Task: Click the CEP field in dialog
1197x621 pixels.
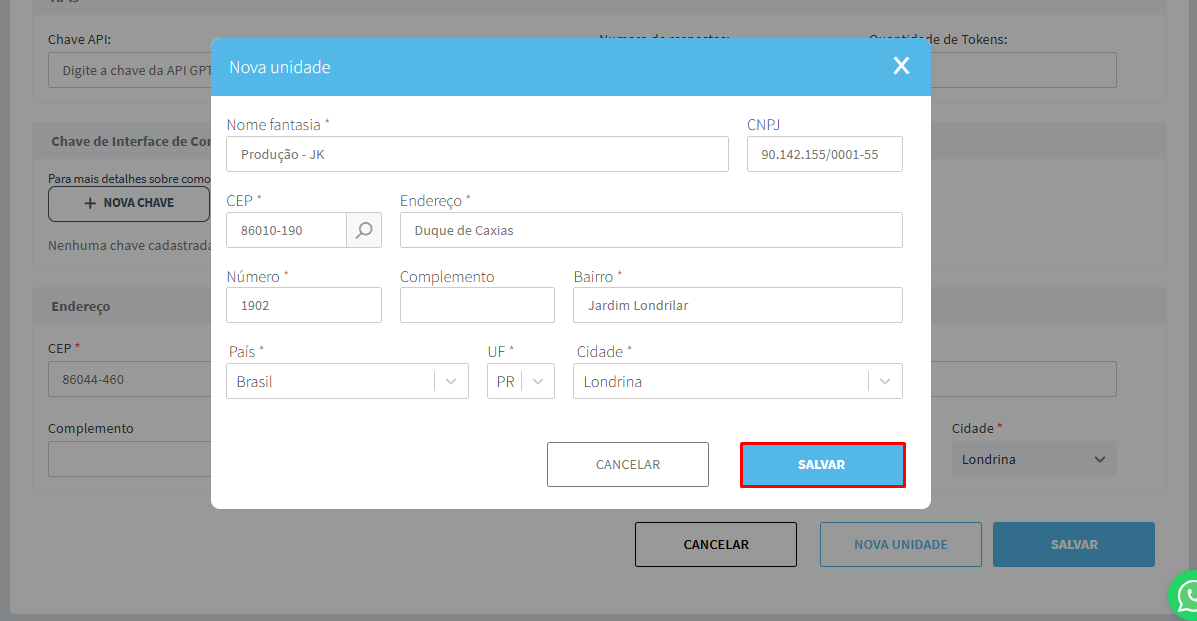Action: point(286,230)
